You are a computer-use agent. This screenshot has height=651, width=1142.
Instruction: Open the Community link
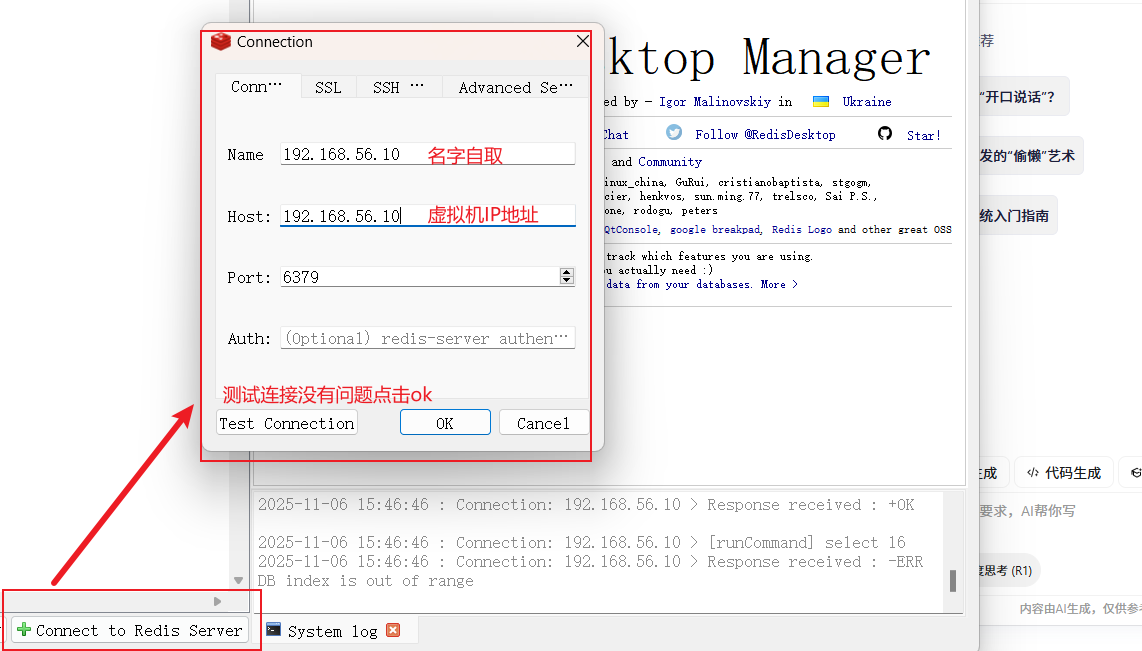(670, 162)
